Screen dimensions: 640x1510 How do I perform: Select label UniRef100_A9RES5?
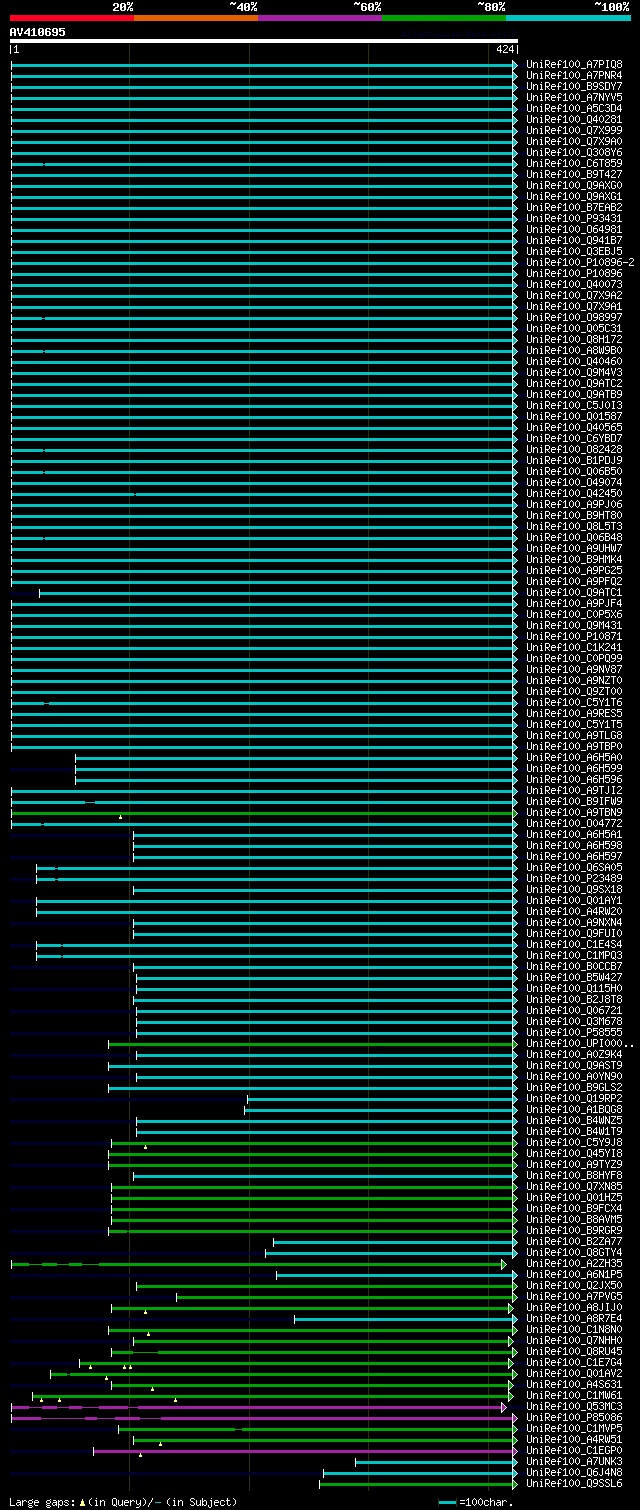pos(574,713)
